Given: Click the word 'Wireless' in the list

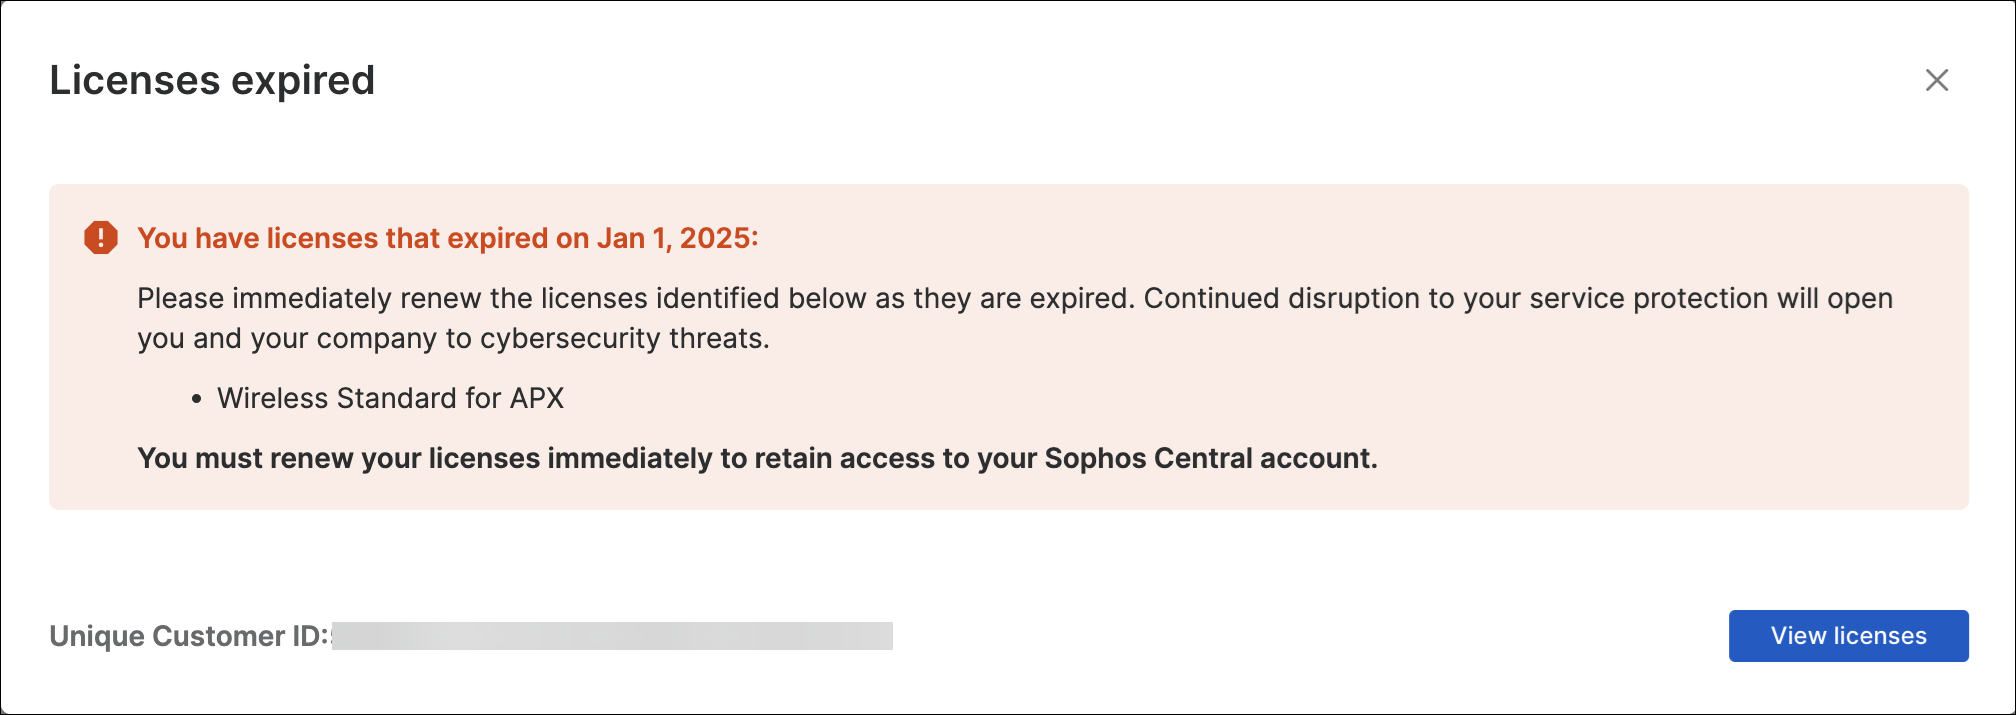Looking at the screenshot, I should [x=273, y=398].
